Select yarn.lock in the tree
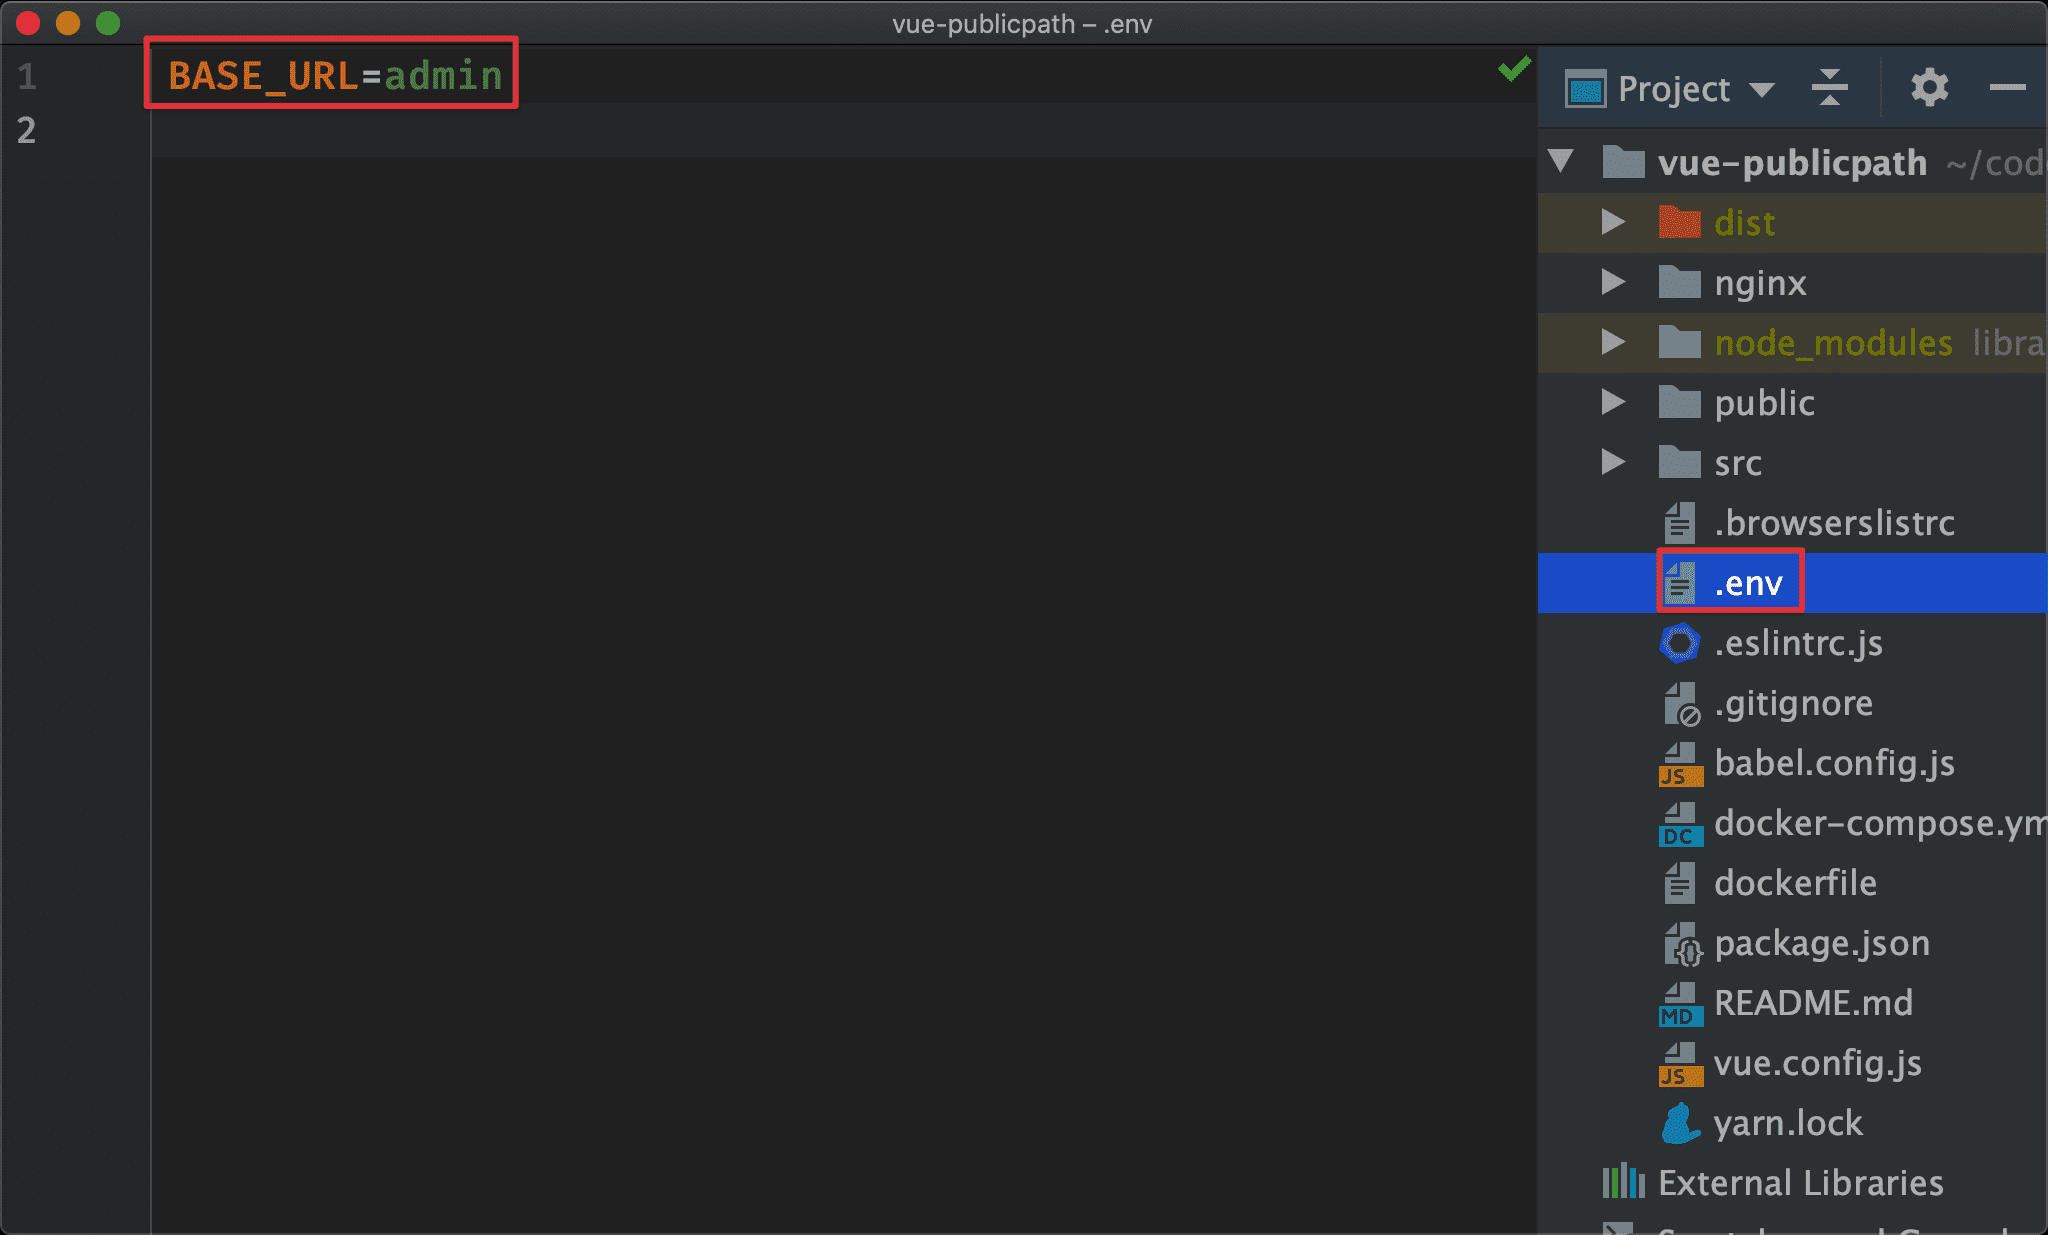The width and height of the screenshot is (2048, 1235). click(1788, 1123)
